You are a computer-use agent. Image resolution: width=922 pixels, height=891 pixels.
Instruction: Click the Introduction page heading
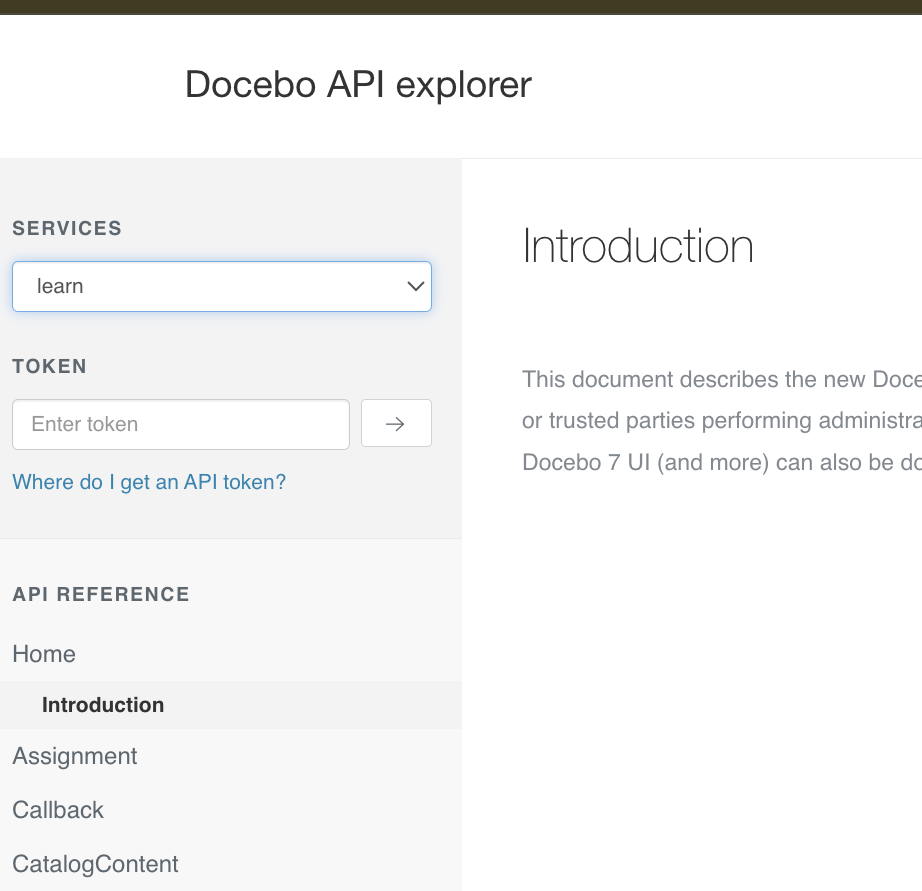[x=637, y=246]
